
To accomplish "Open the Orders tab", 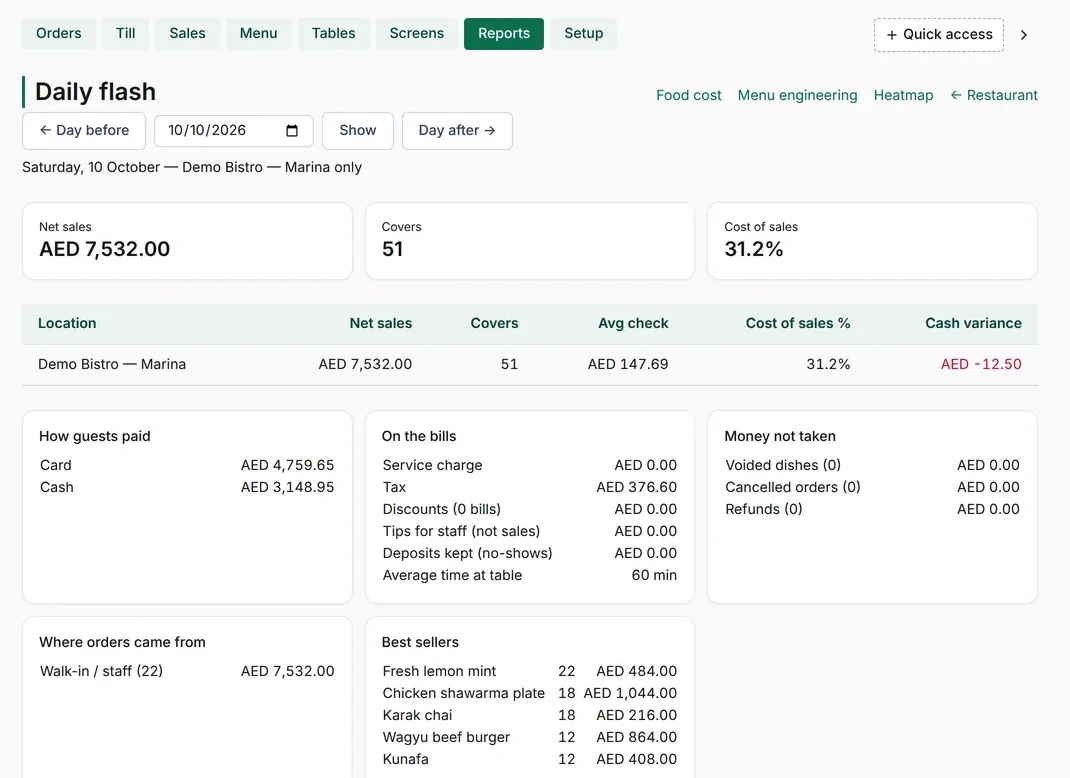I will point(59,33).
